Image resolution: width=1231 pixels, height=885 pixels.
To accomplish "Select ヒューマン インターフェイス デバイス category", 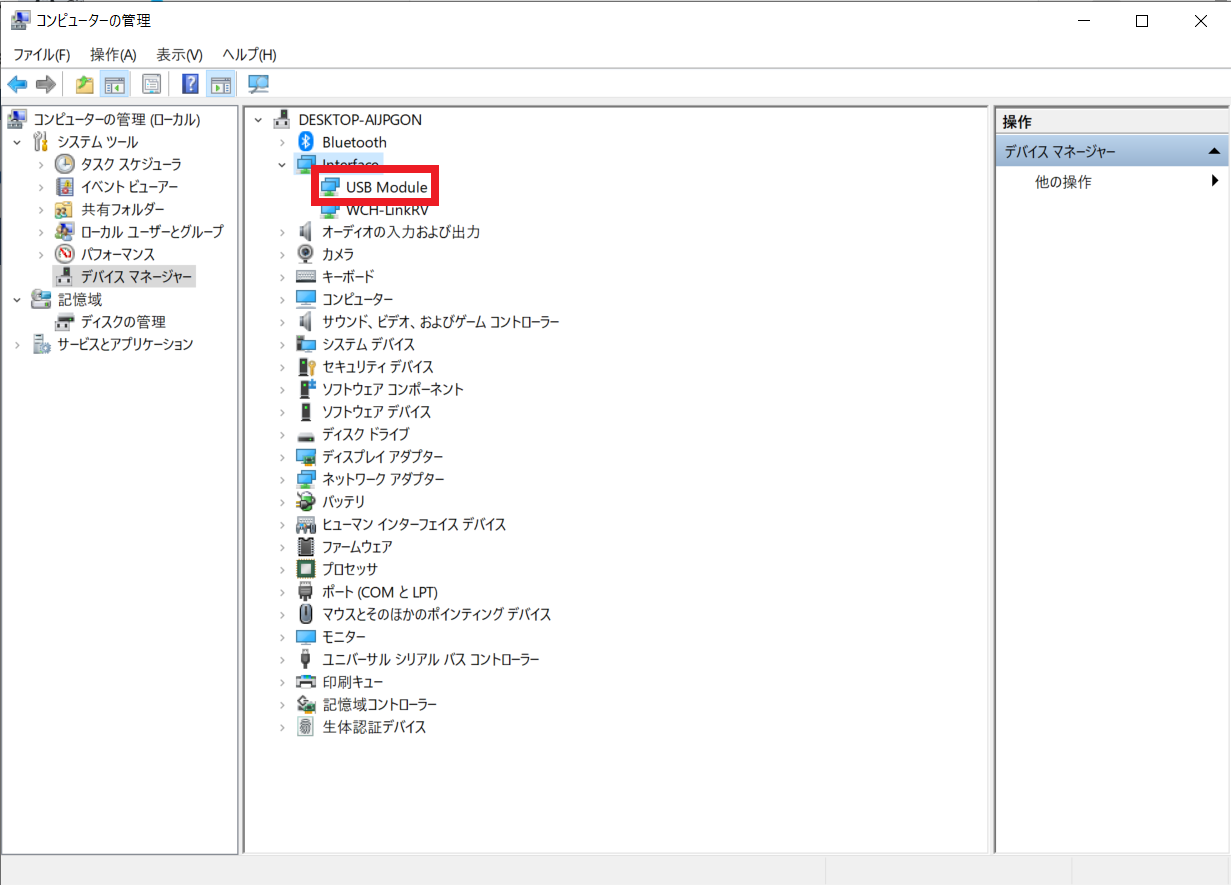I will [x=414, y=524].
